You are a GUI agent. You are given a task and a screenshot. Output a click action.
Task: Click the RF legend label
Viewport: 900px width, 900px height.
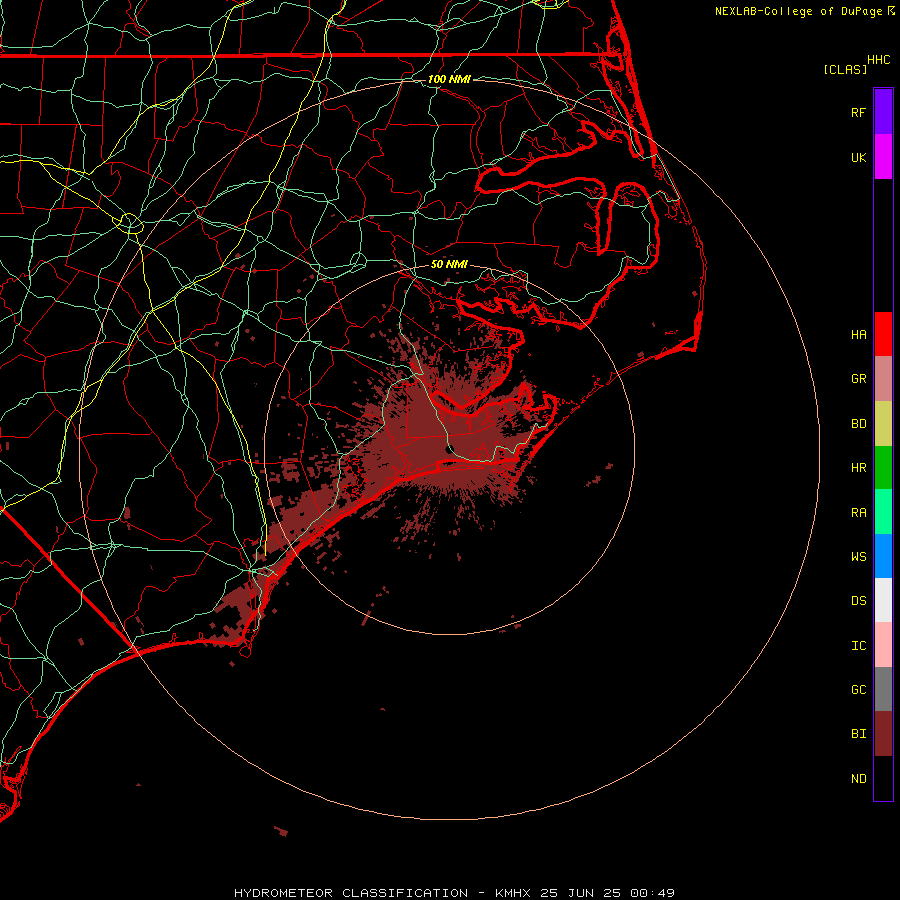[x=858, y=112]
